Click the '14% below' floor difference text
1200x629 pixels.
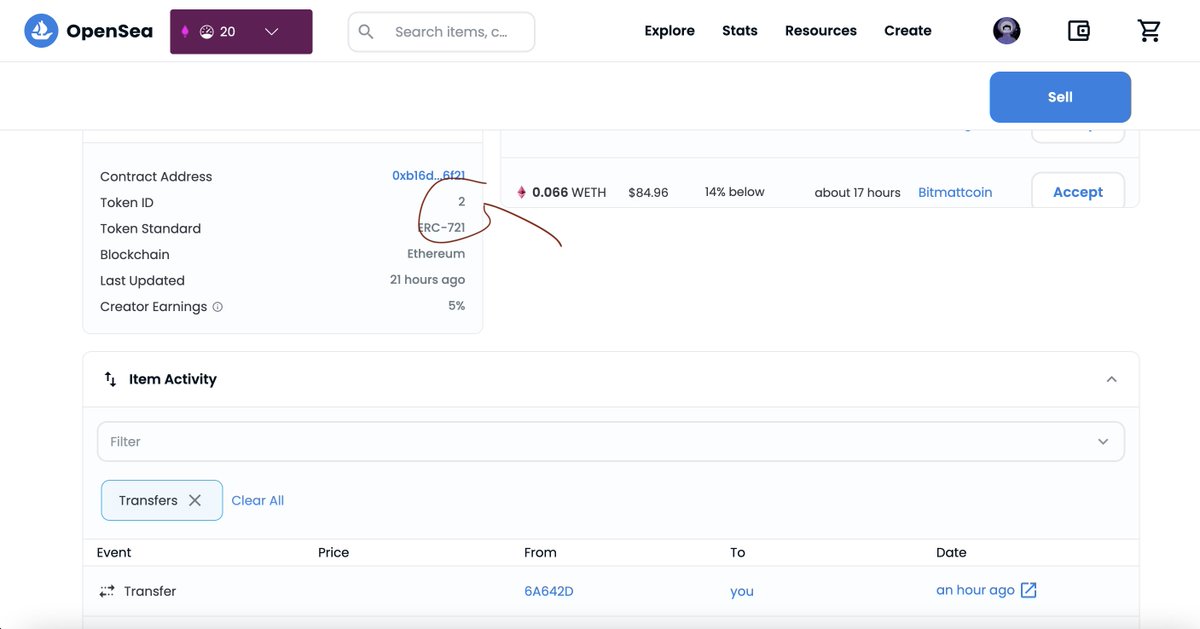734,192
